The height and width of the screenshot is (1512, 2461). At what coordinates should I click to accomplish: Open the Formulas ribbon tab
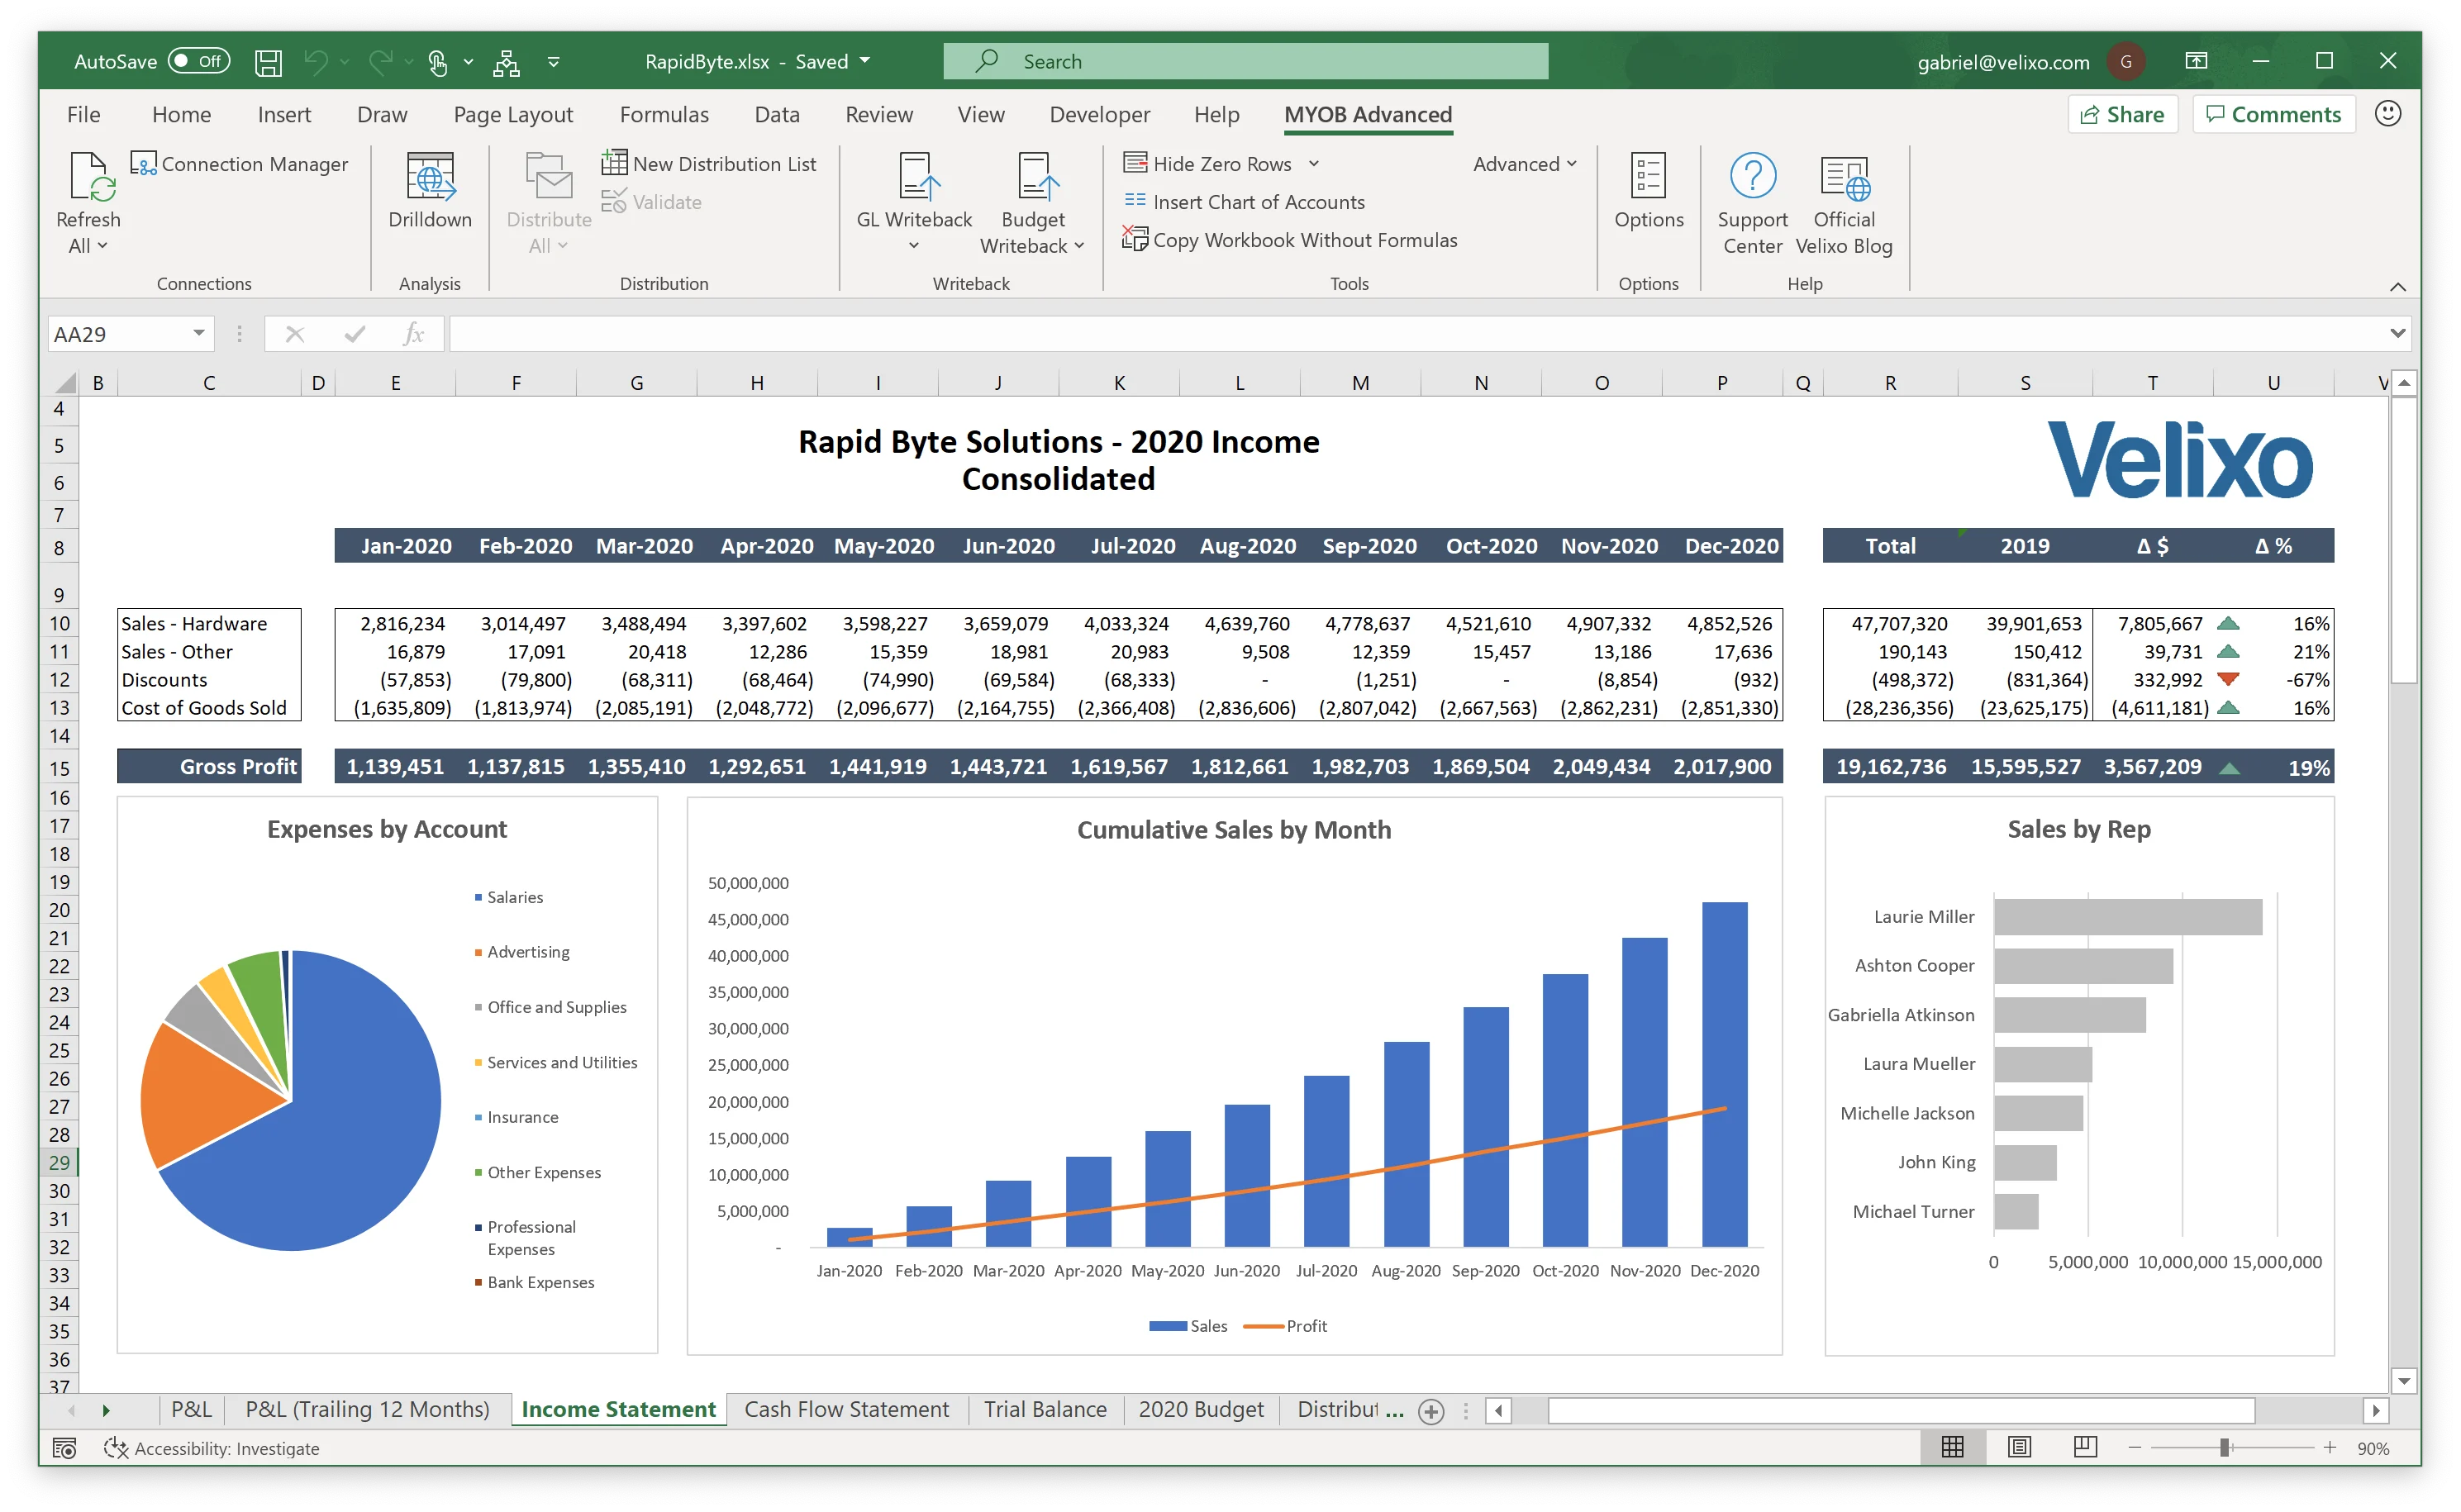pyautogui.click(x=663, y=115)
